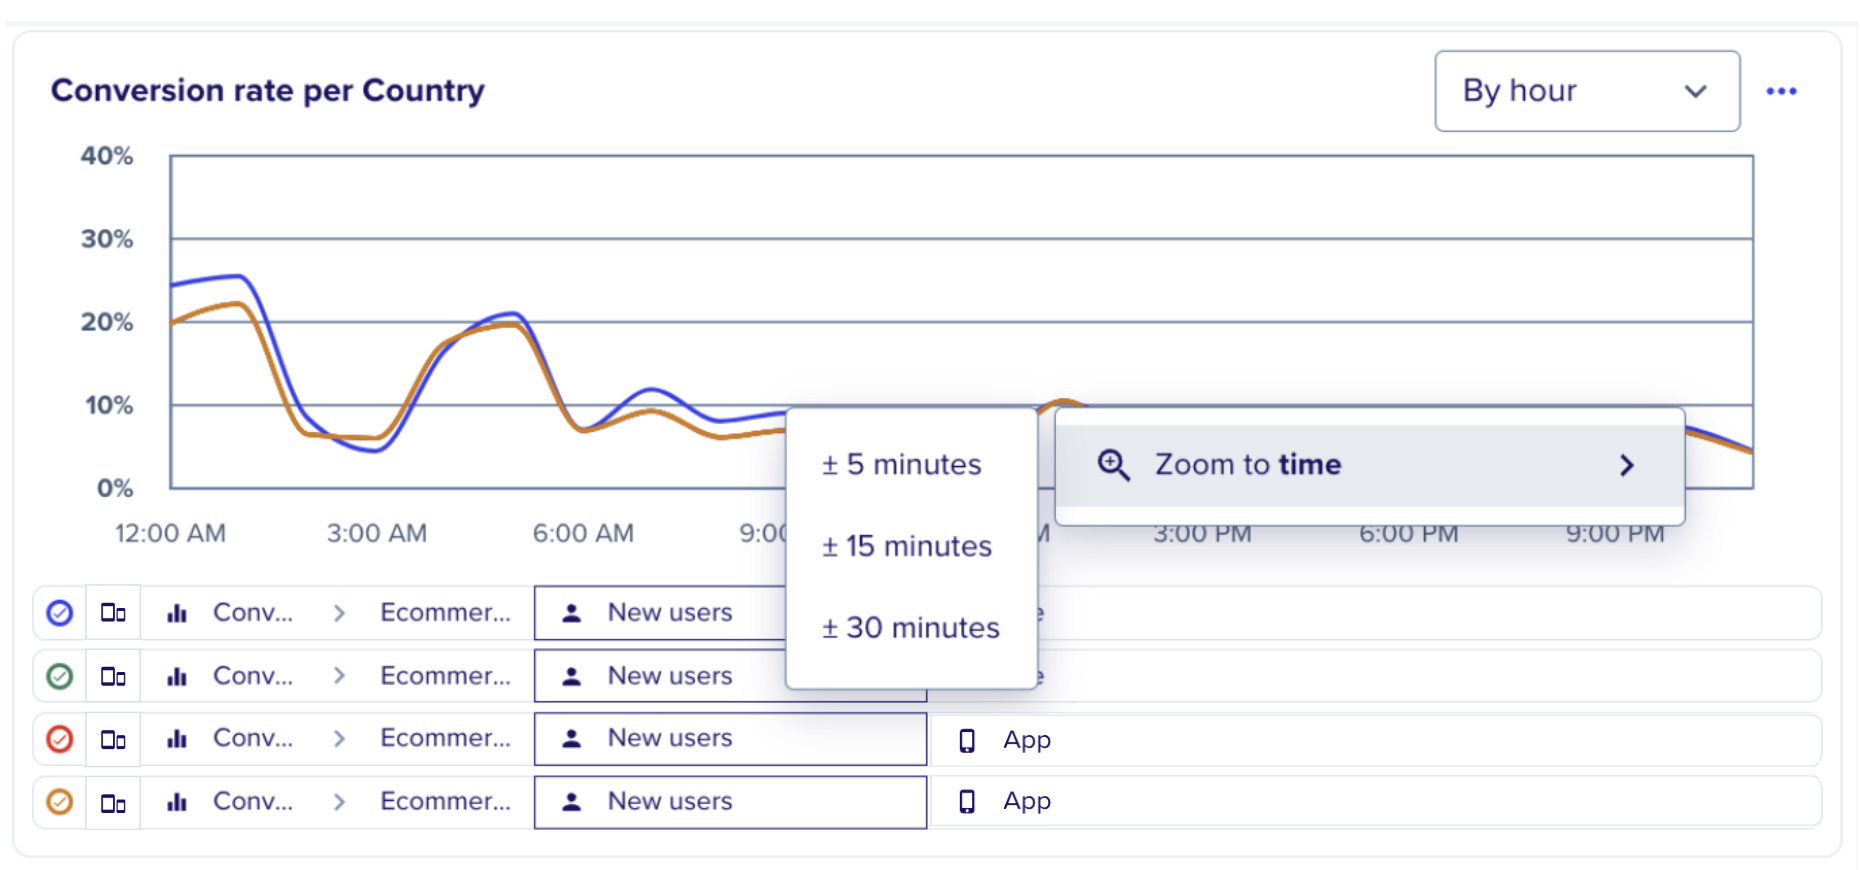1860x870 pixels.
Task: Click the 0% axis label
Action: tap(114, 488)
